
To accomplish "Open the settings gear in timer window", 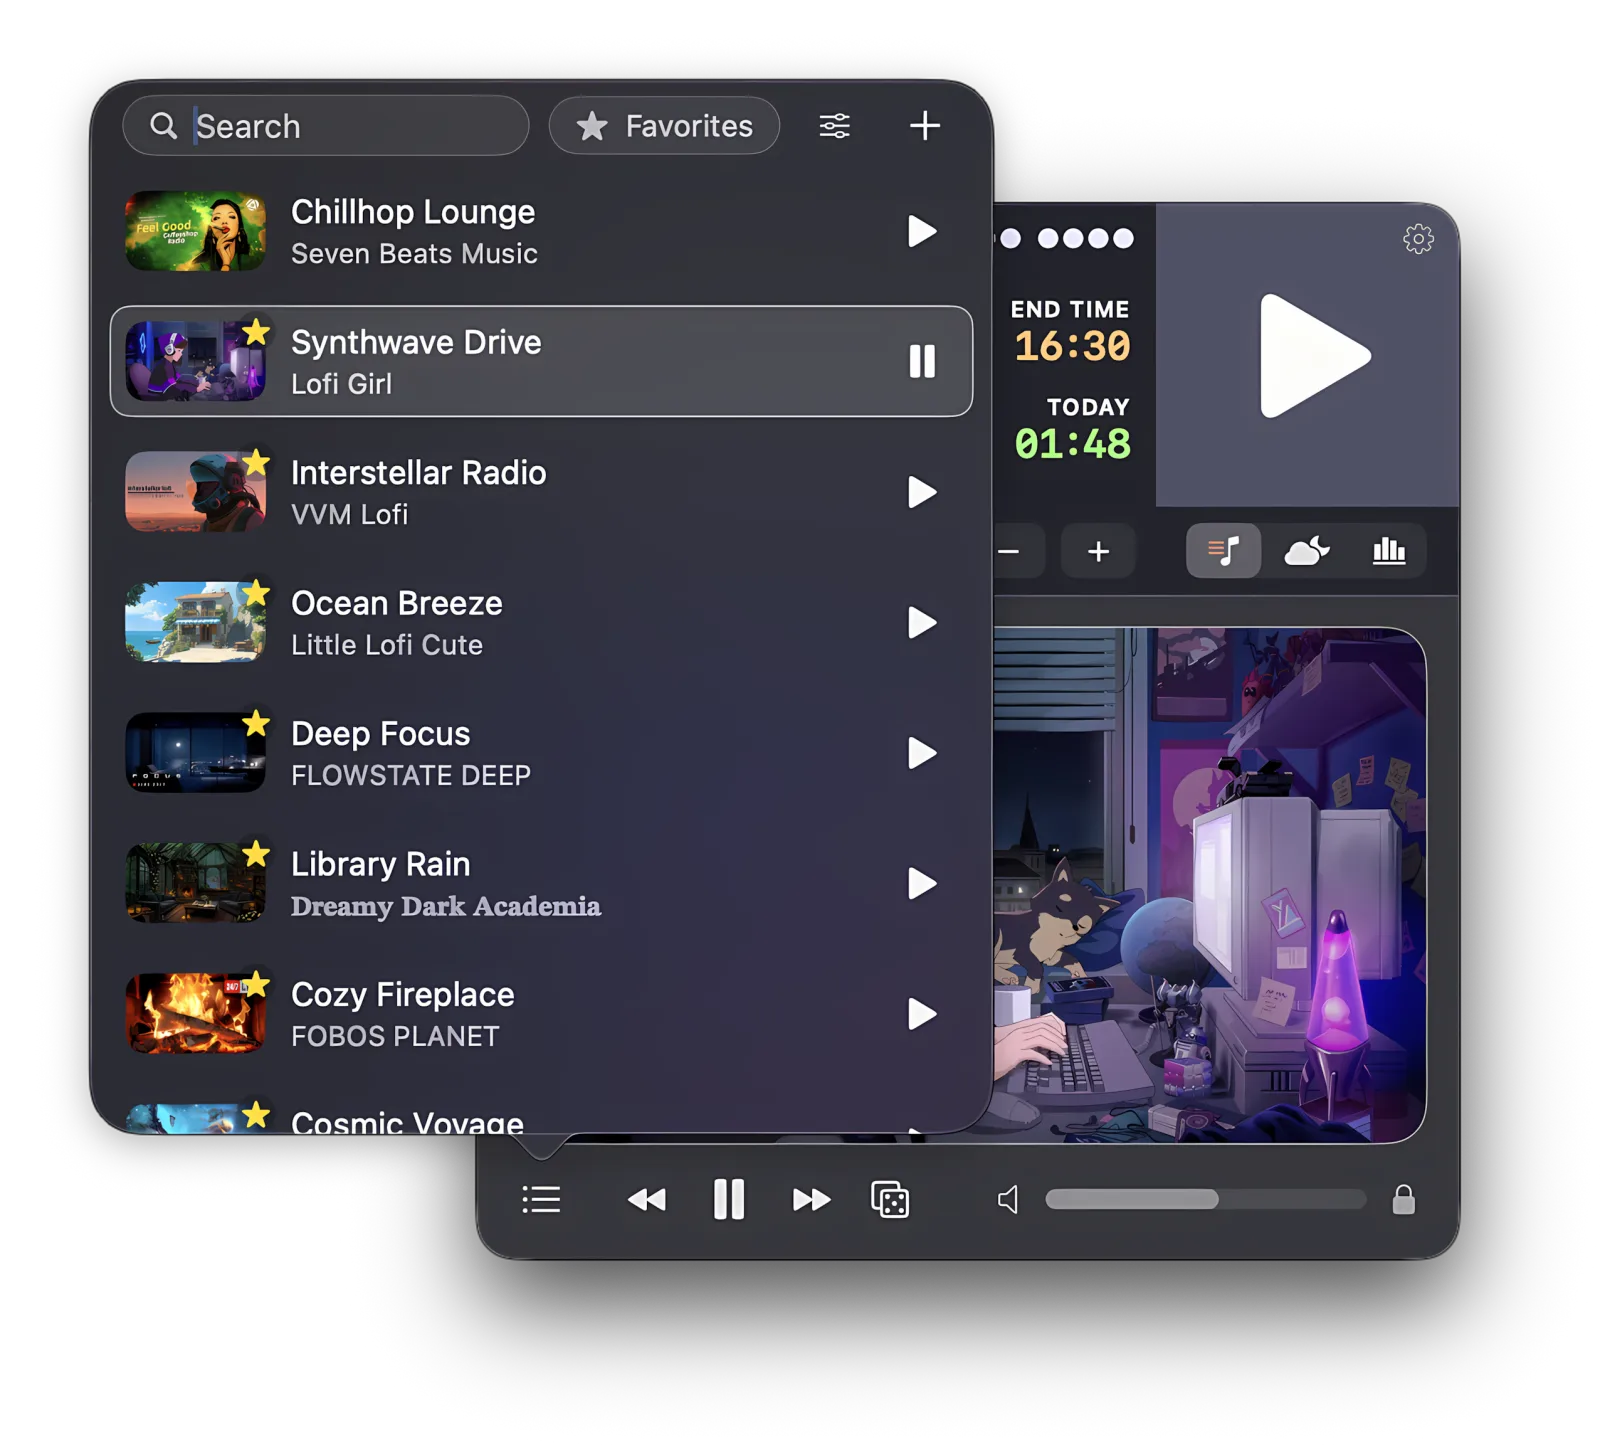I will pos(1418,239).
